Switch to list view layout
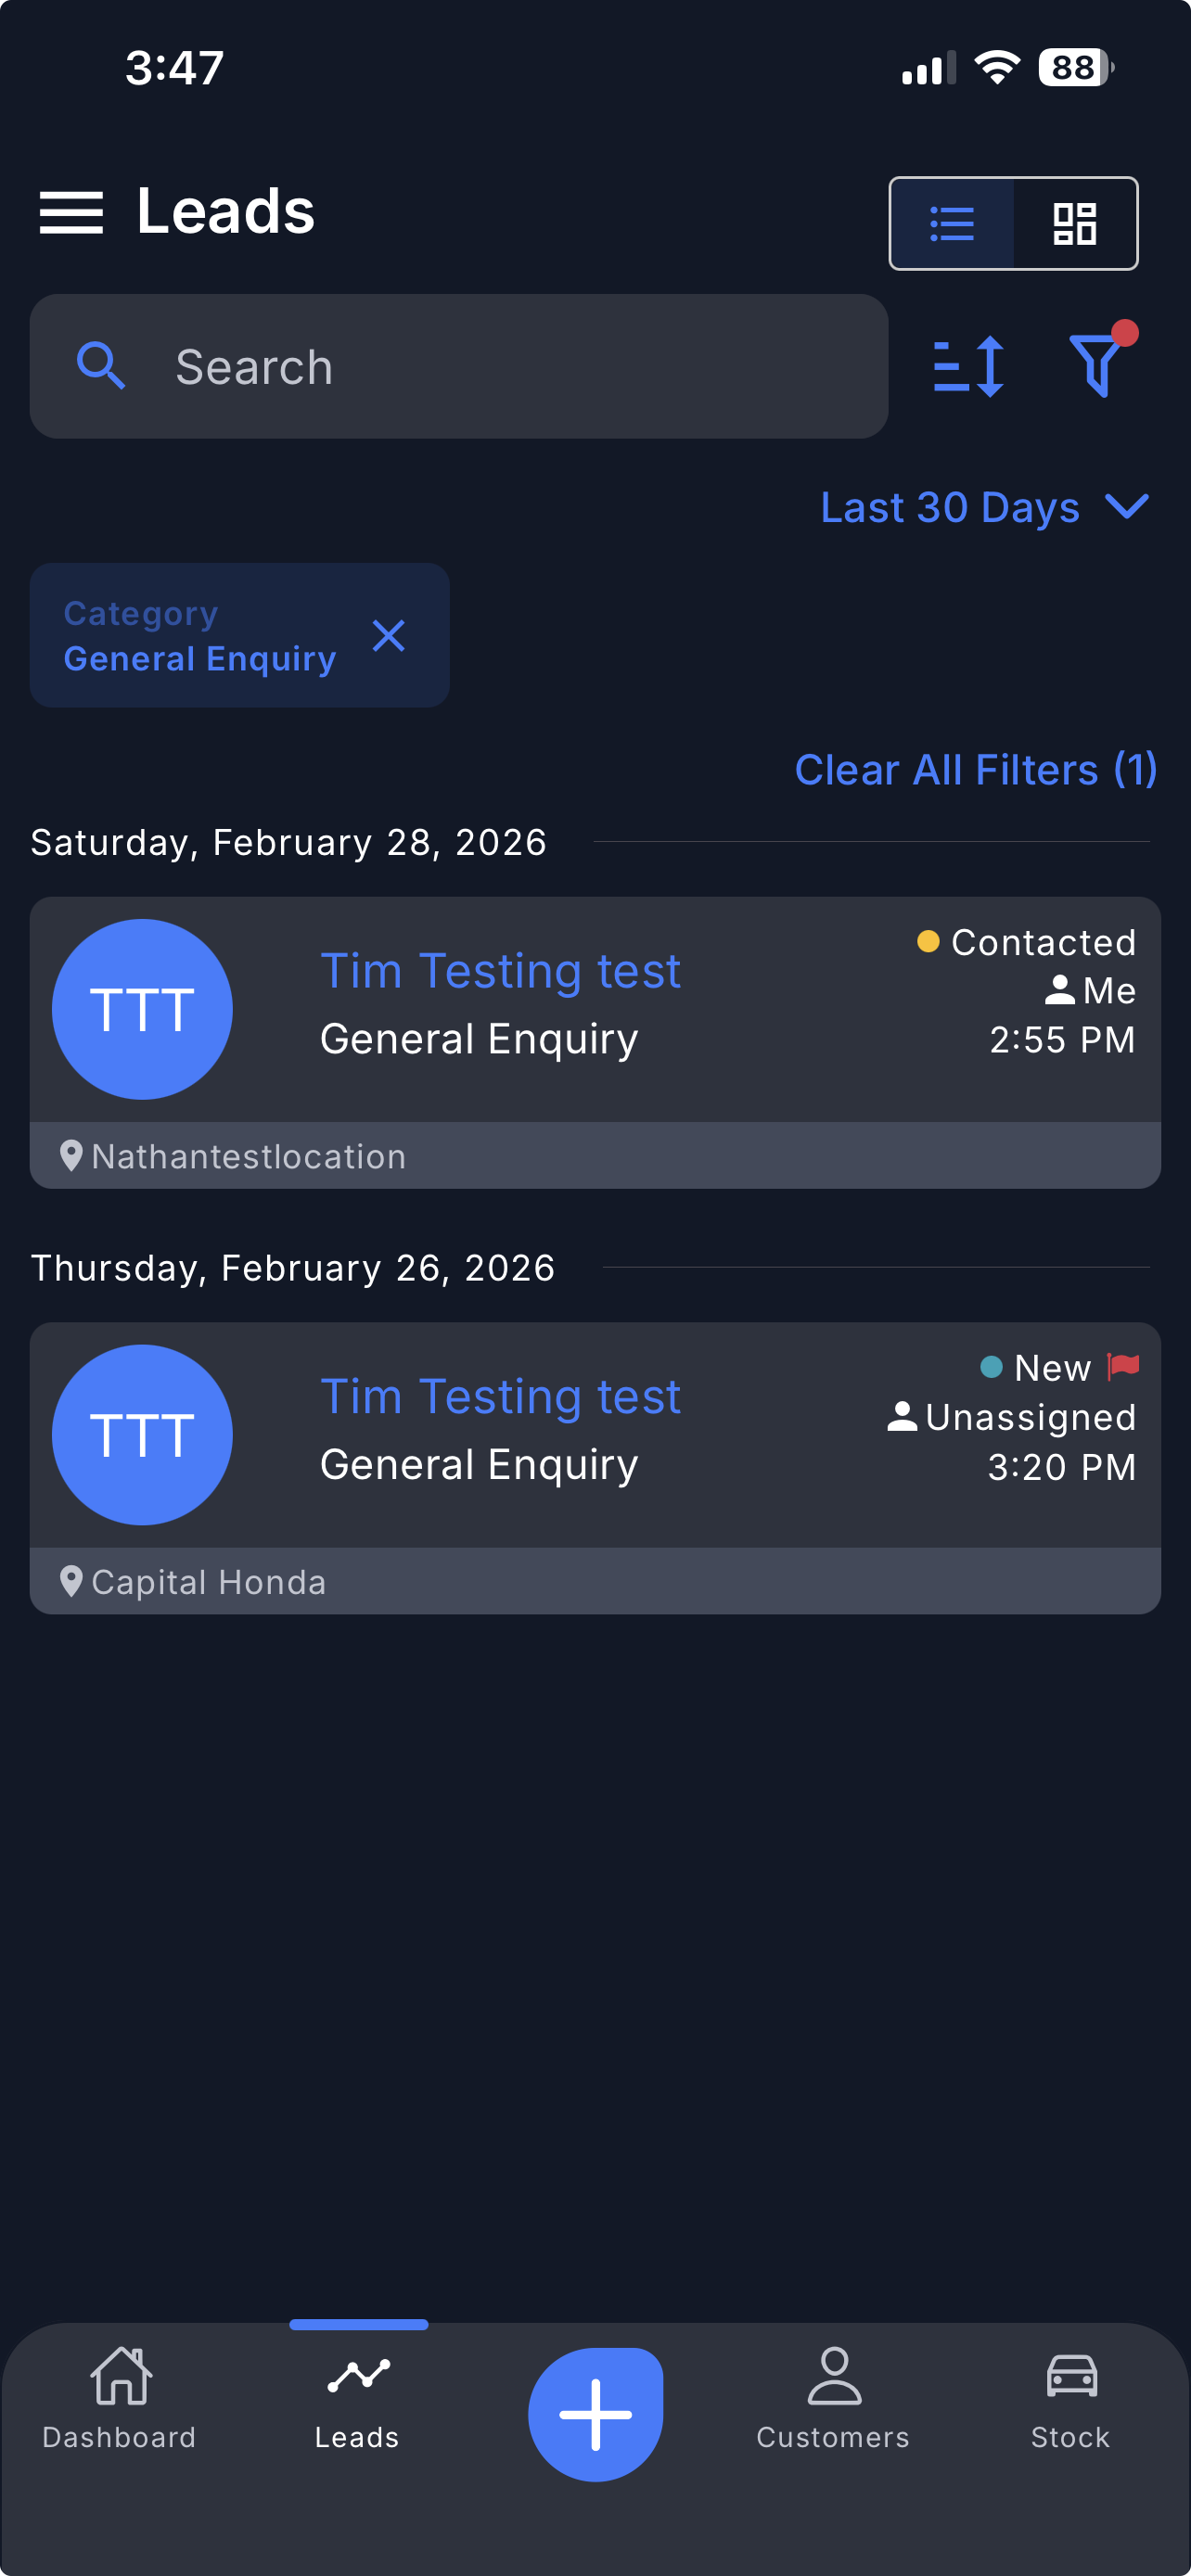 [x=951, y=223]
